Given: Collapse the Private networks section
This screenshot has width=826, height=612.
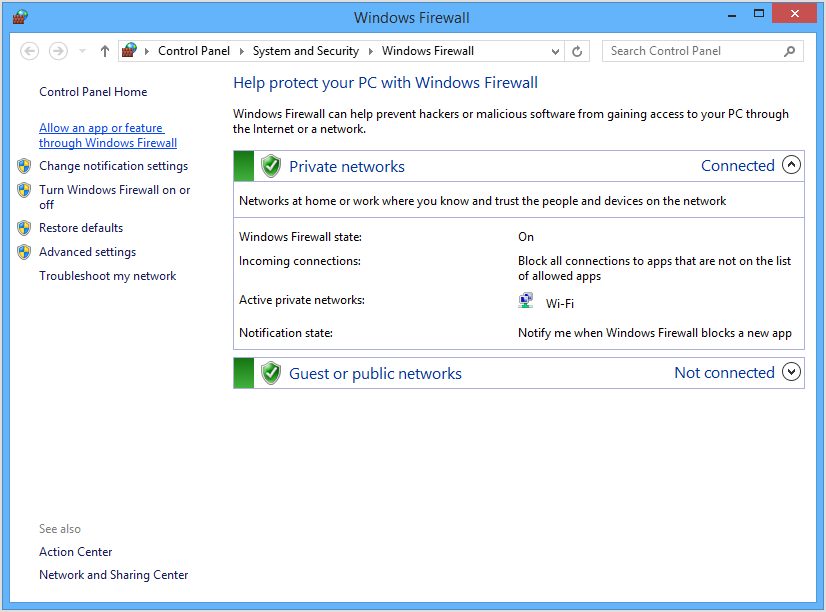Looking at the screenshot, I should coord(791,165).
